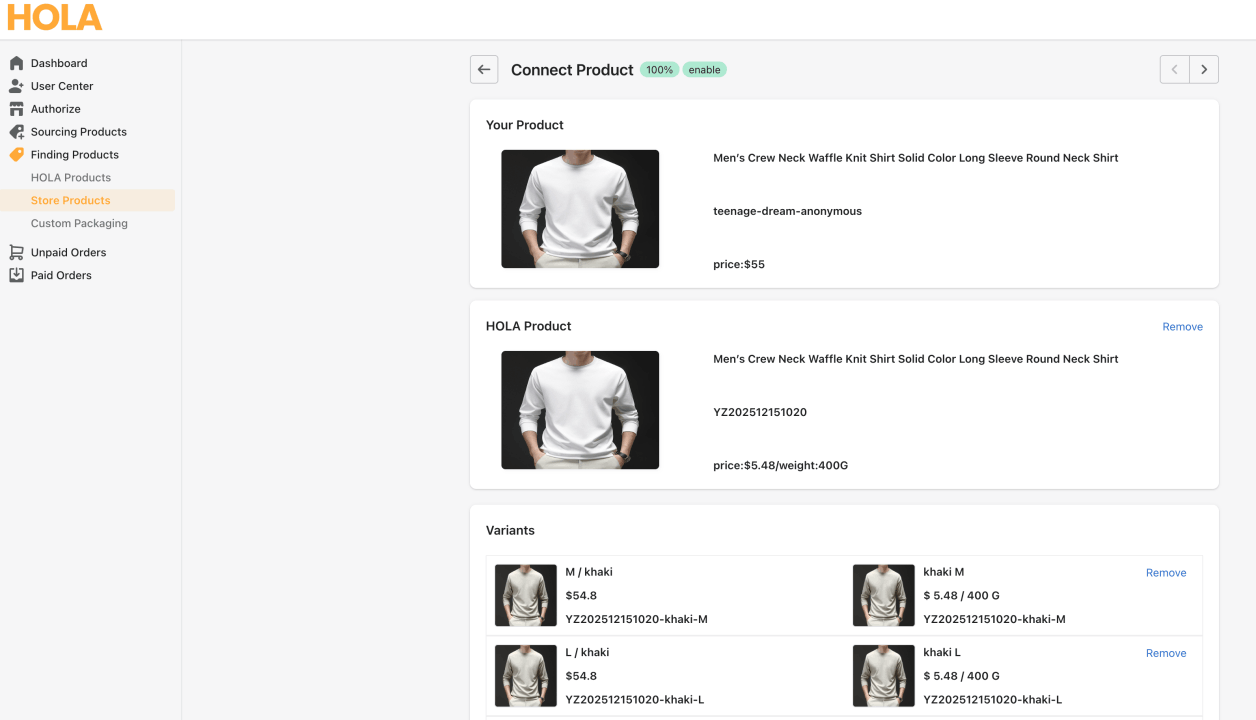The image size is (1256, 720).
Task: Select Store Products in sidebar
Action: point(71,201)
